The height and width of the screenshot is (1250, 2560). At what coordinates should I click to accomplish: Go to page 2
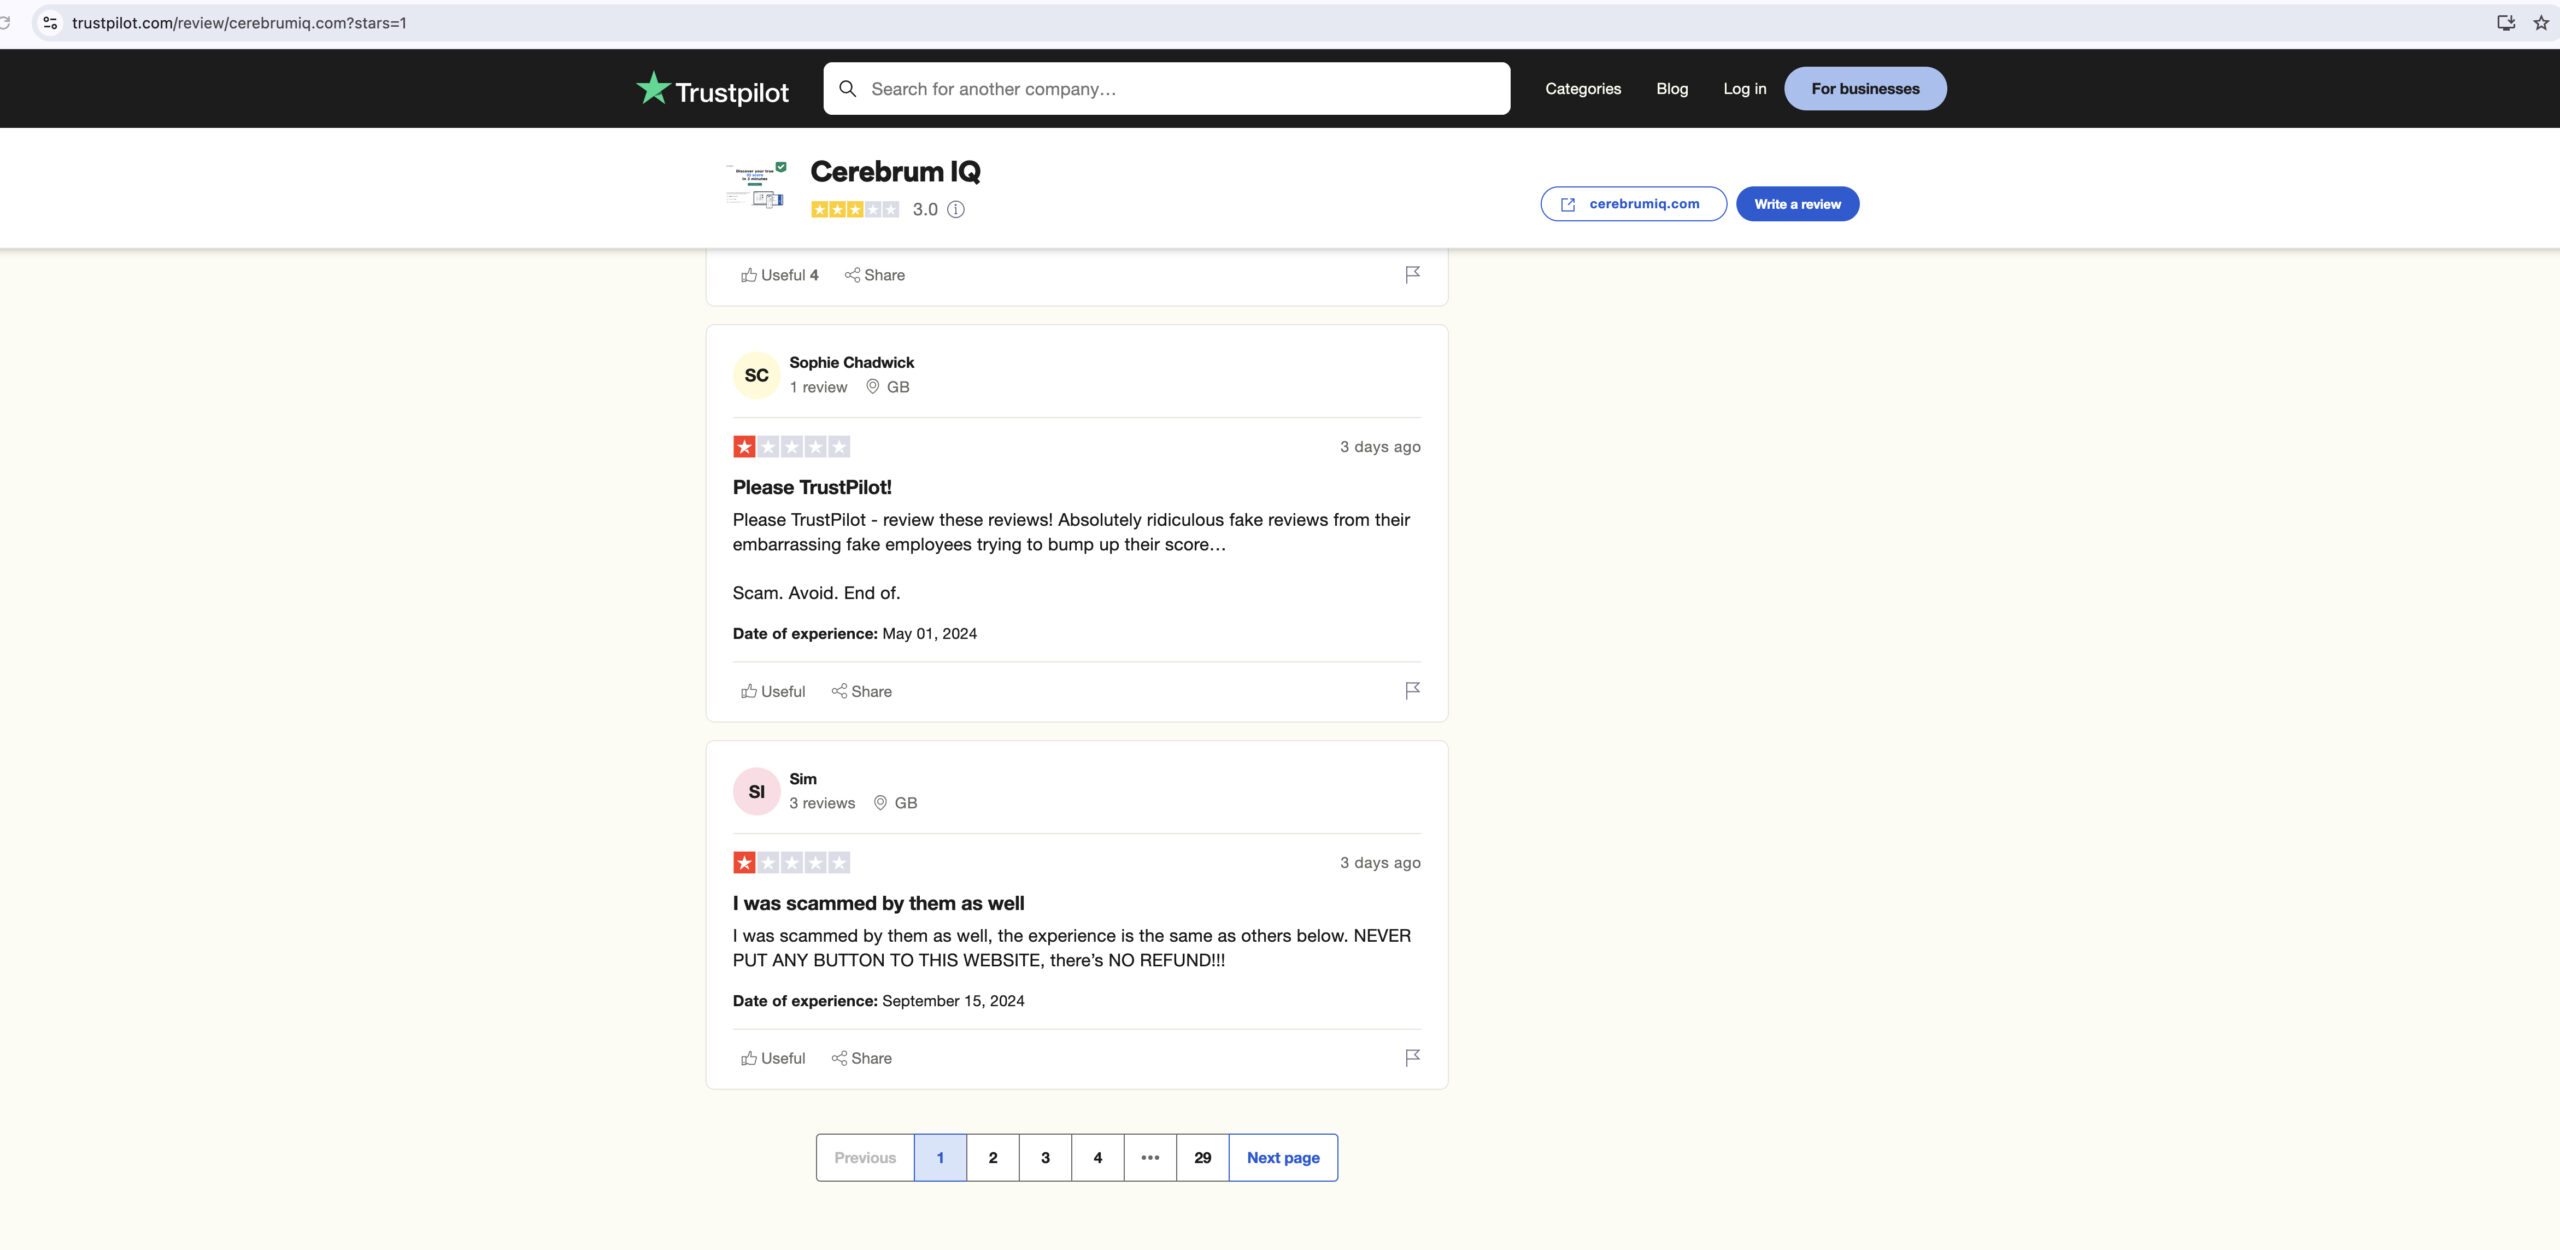point(993,1157)
